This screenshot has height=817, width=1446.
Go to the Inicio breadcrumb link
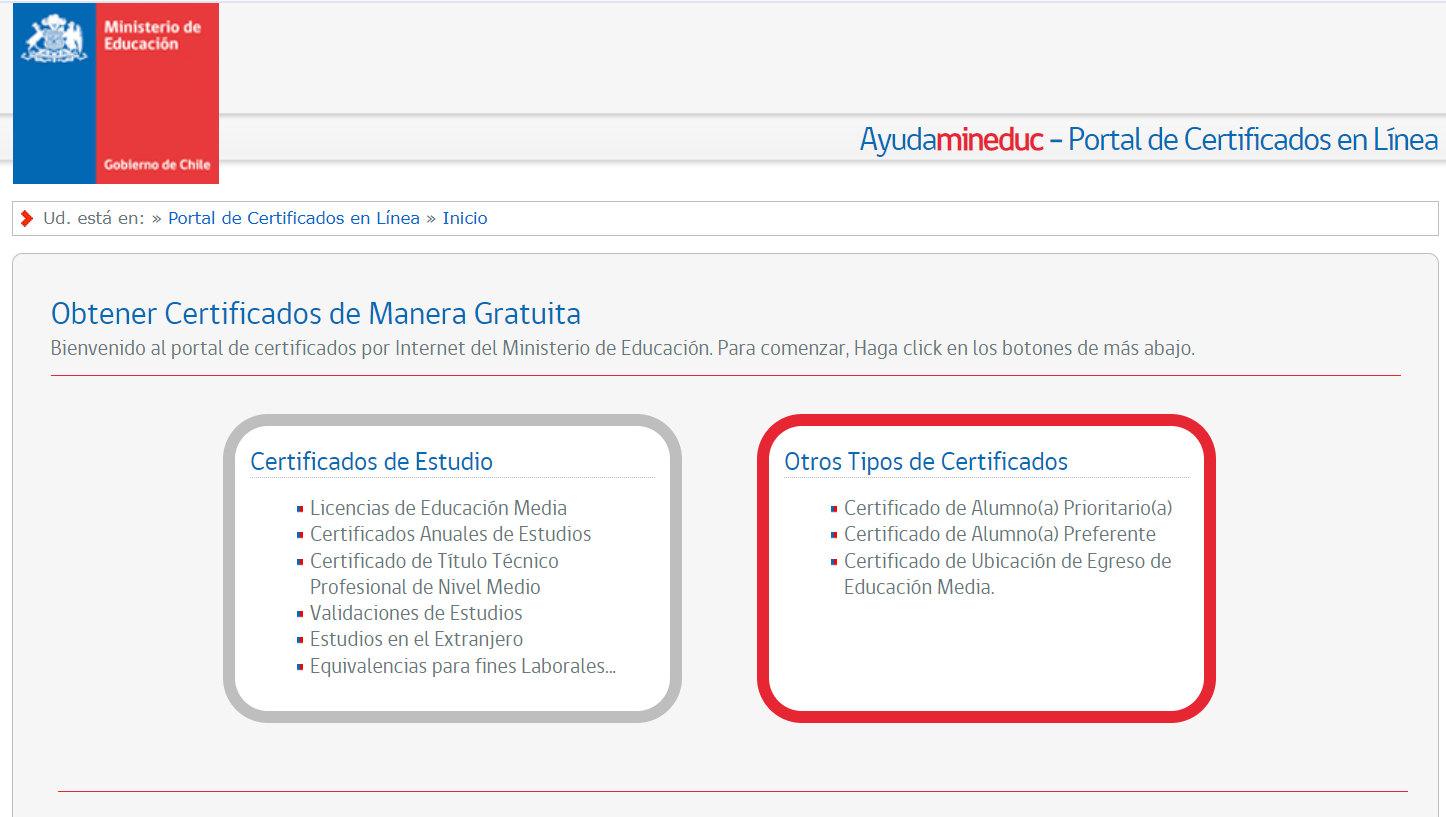[465, 218]
